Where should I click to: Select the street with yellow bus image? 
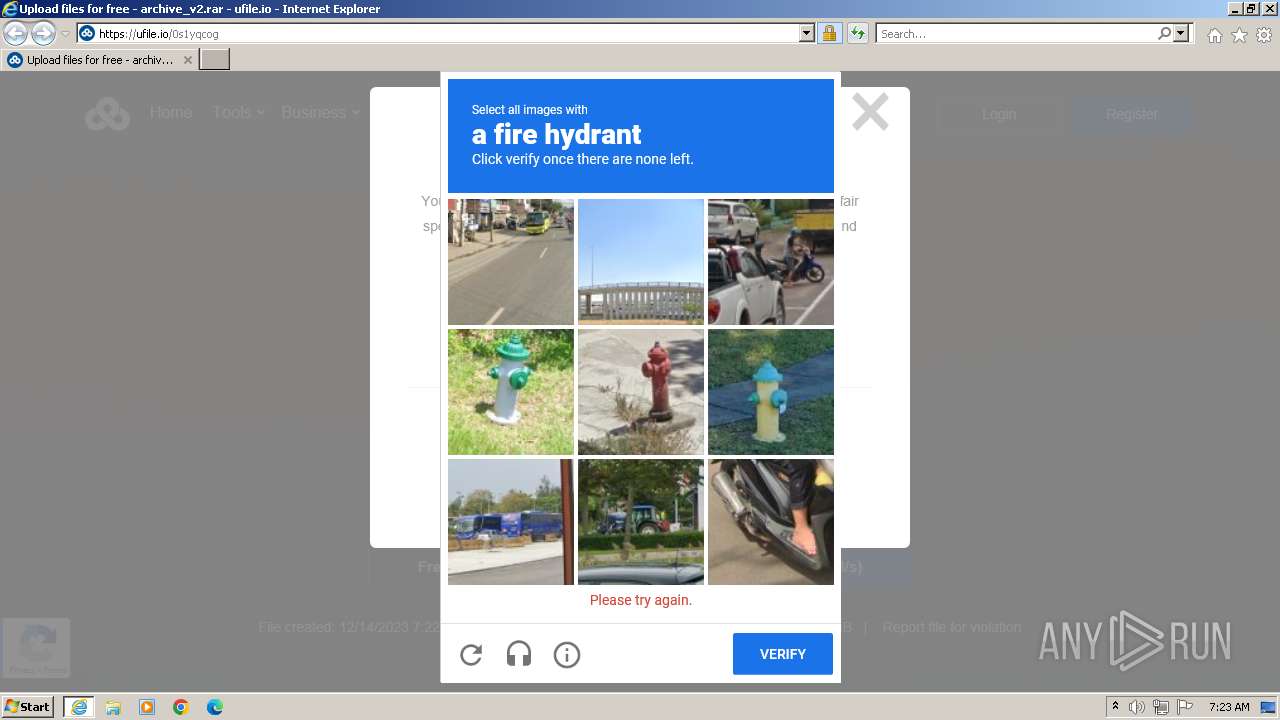(511, 262)
